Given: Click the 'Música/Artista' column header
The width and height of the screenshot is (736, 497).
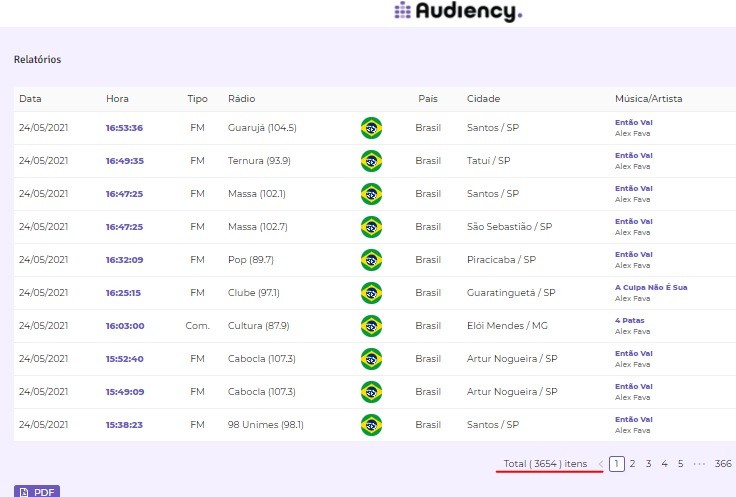Looking at the screenshot, I should (648, 99).
